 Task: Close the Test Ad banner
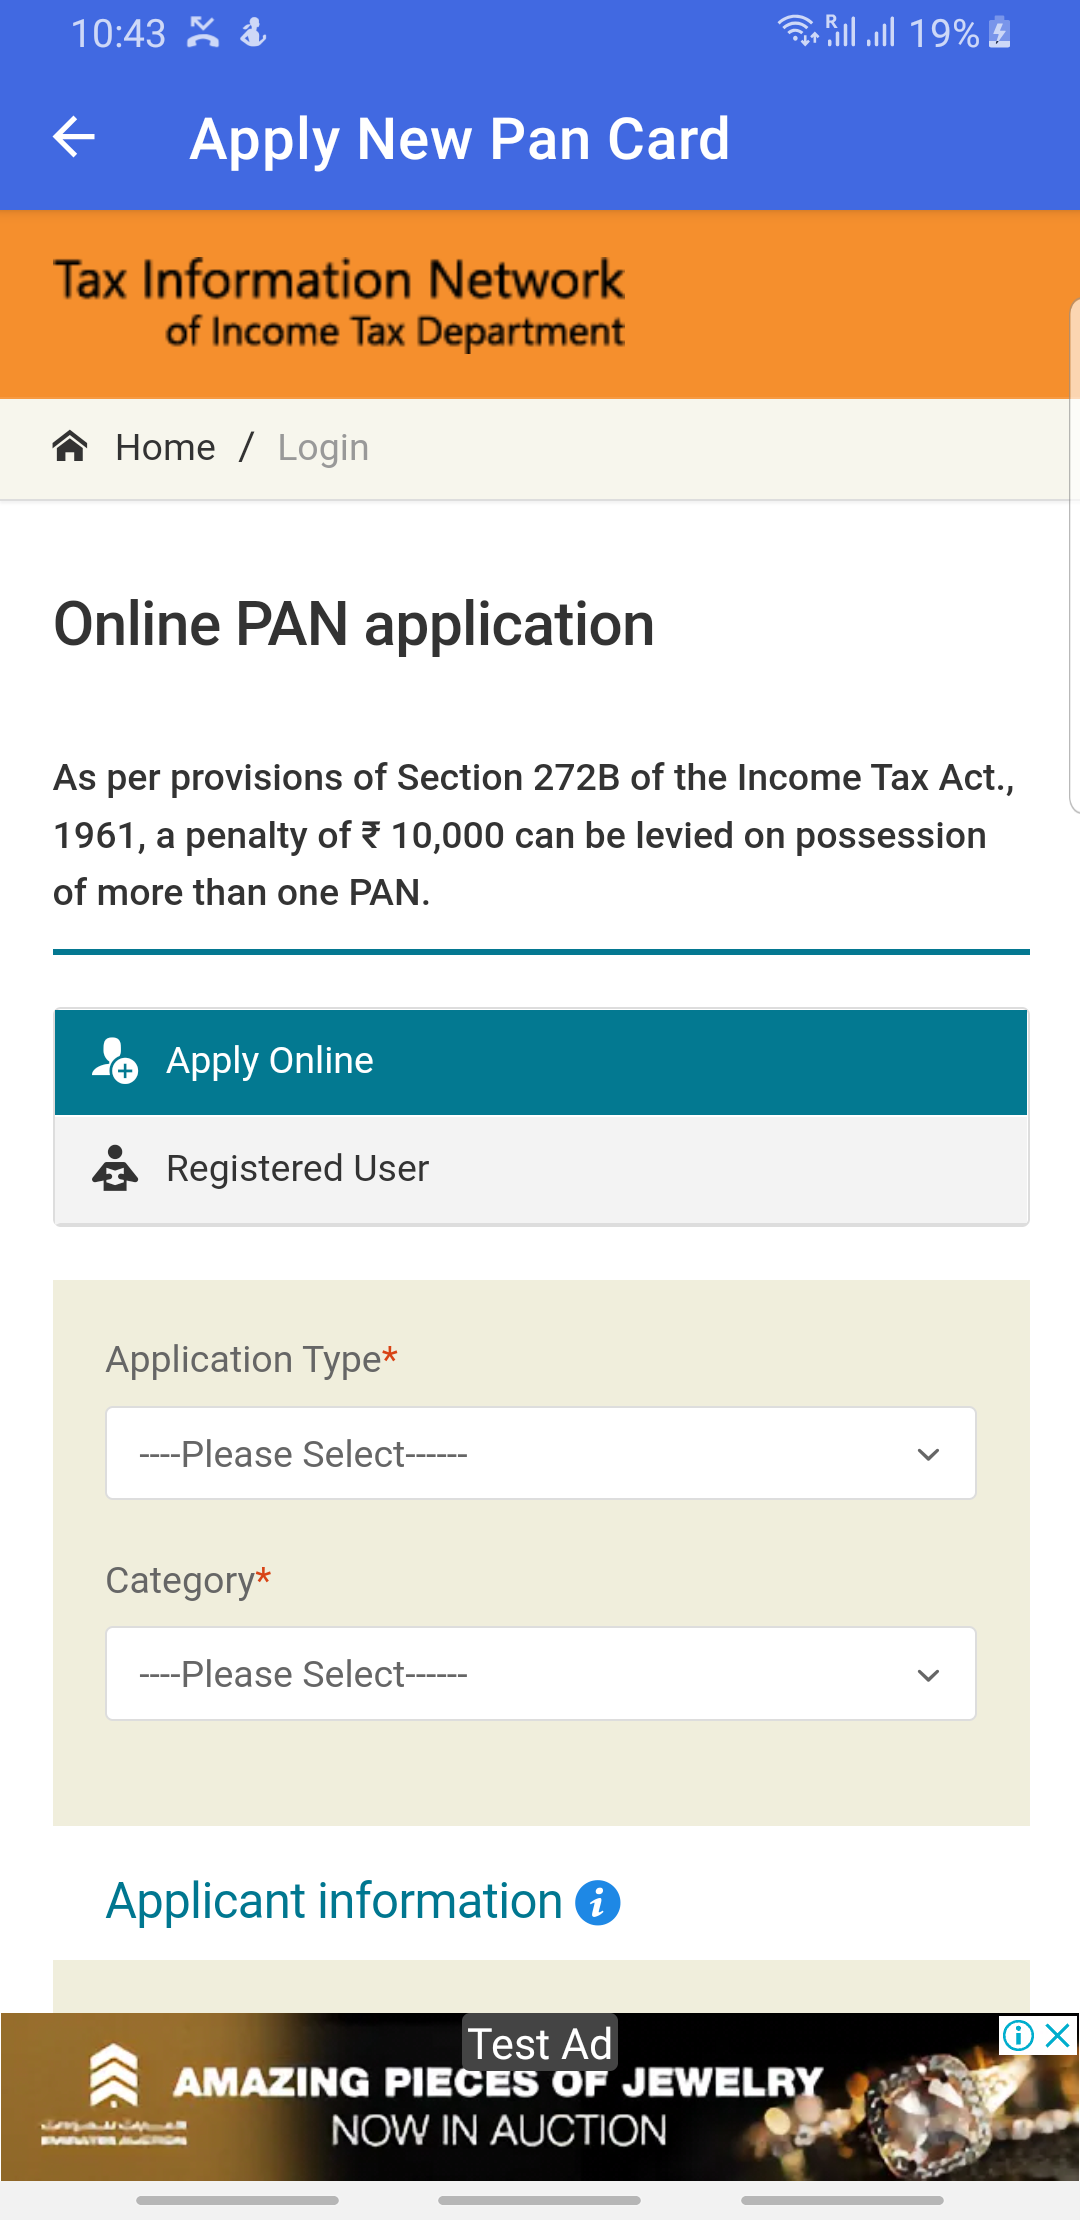(1058, 2035)
